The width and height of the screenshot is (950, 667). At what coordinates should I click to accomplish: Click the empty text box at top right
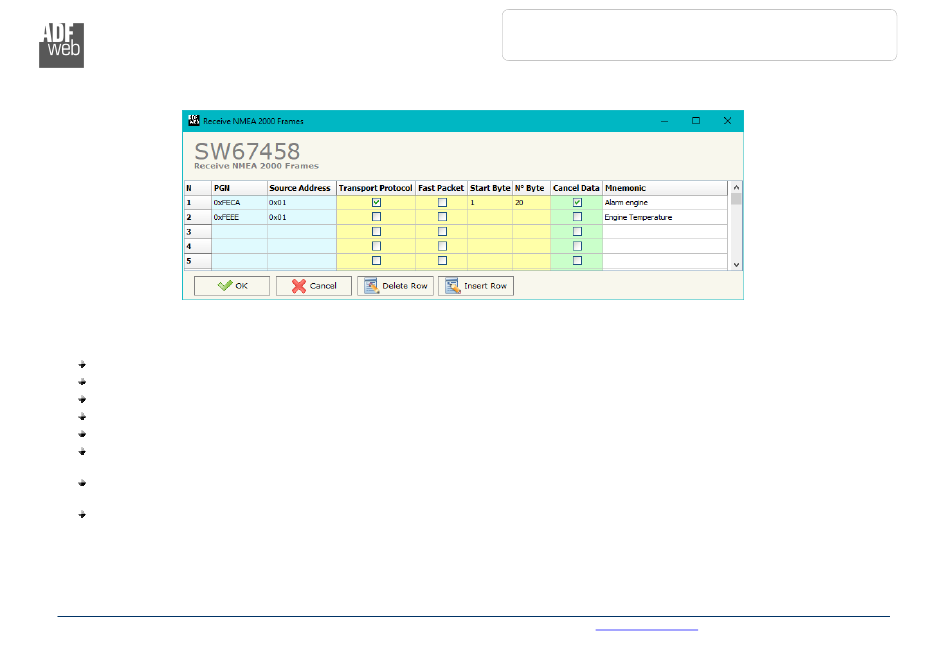pos(699,35)
